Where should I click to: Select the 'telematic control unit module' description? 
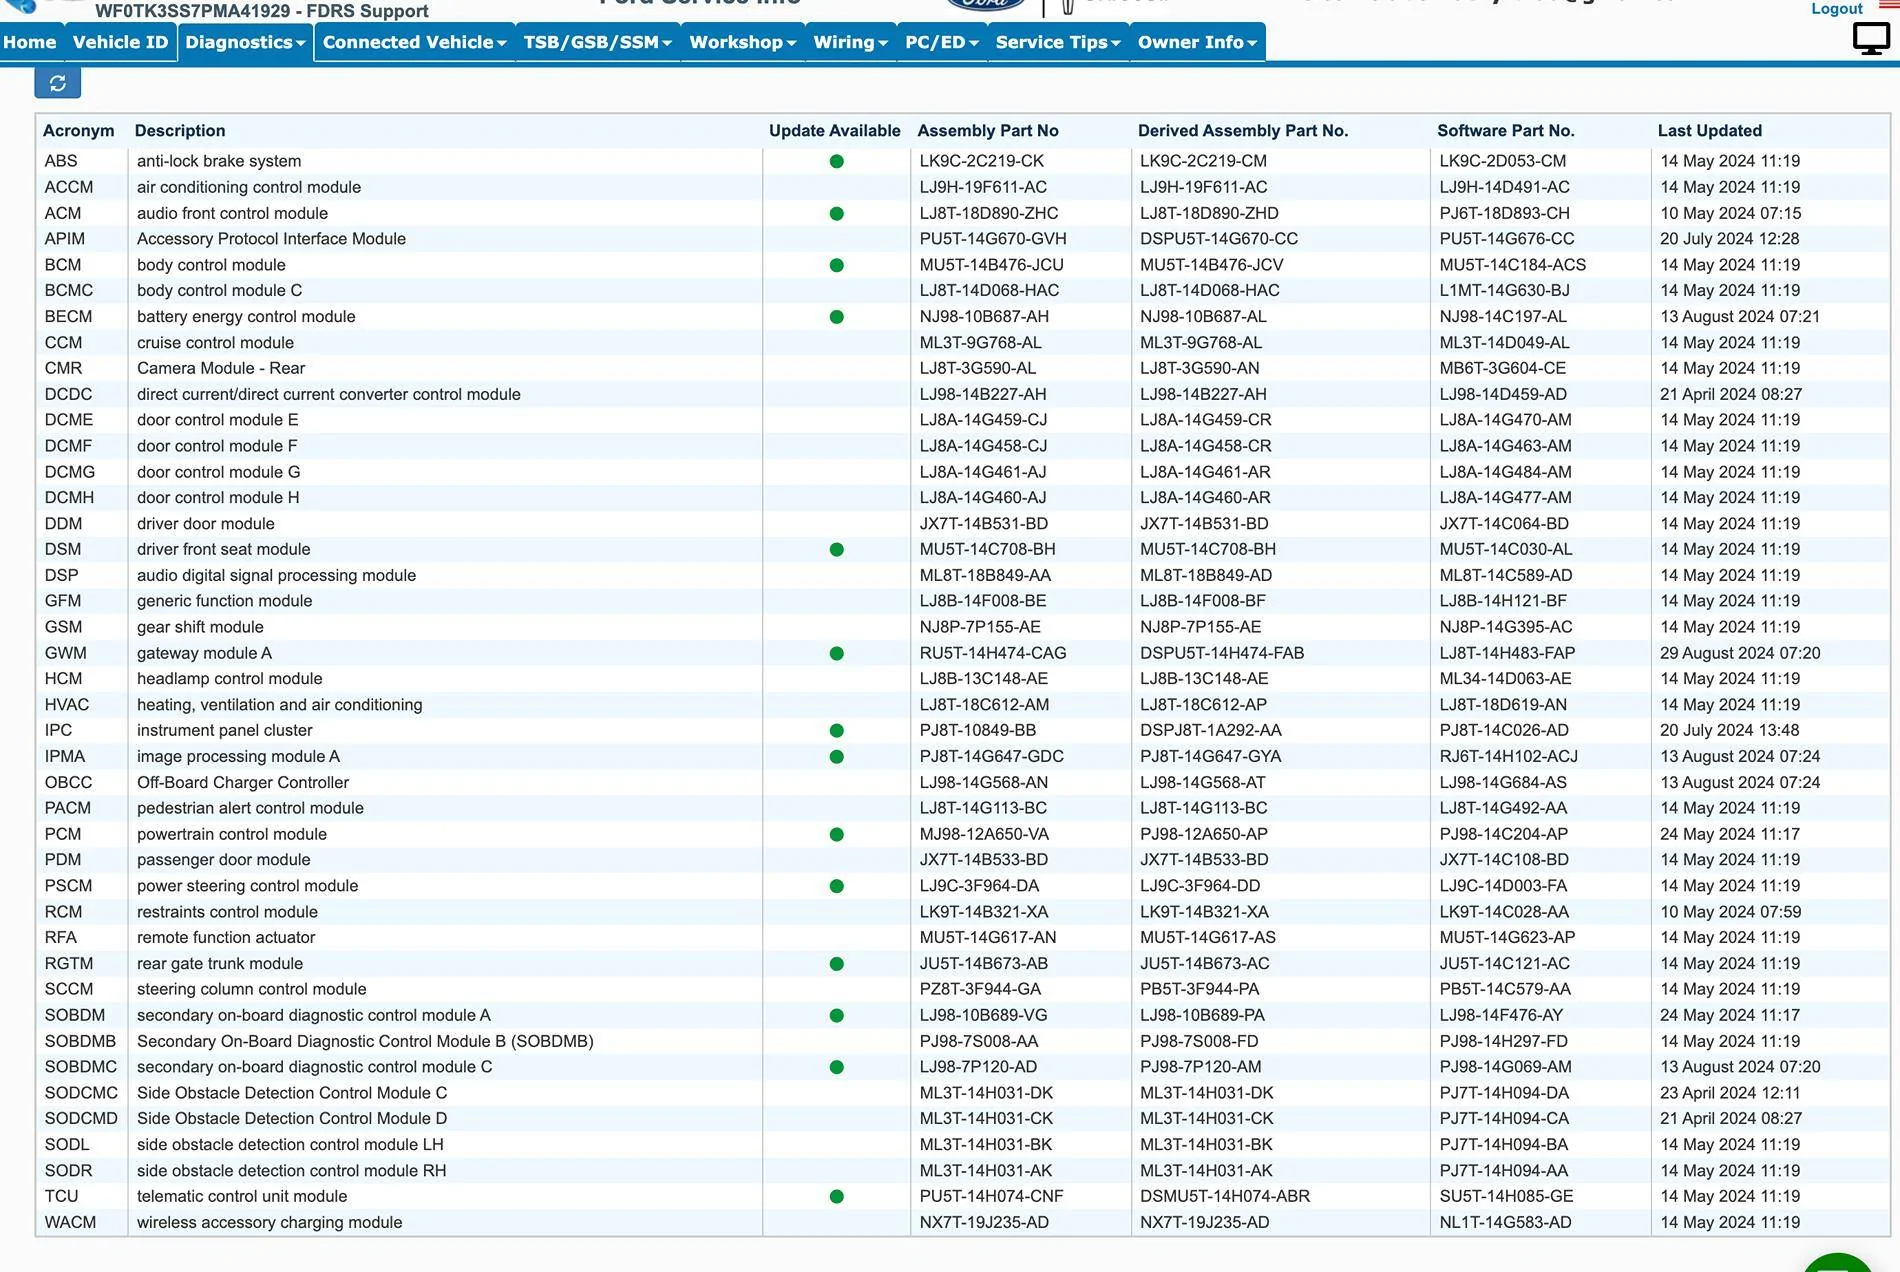click(x=242, y=1196)
